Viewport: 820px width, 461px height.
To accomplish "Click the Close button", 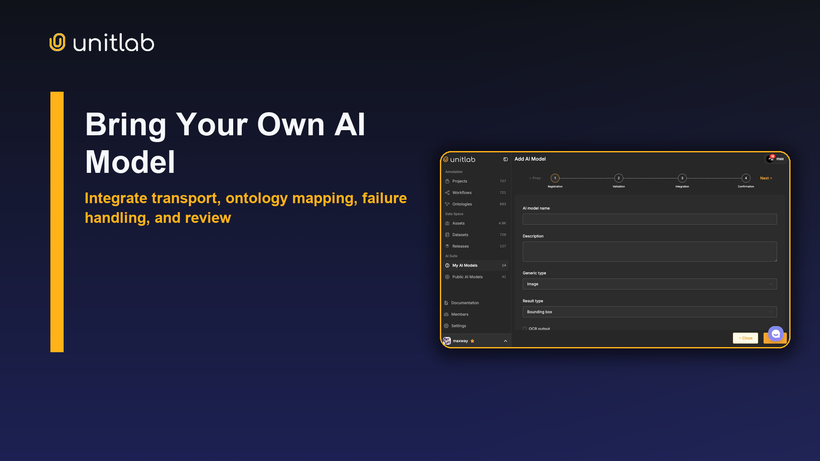I will pyautogui.click(x=745, y=338).
